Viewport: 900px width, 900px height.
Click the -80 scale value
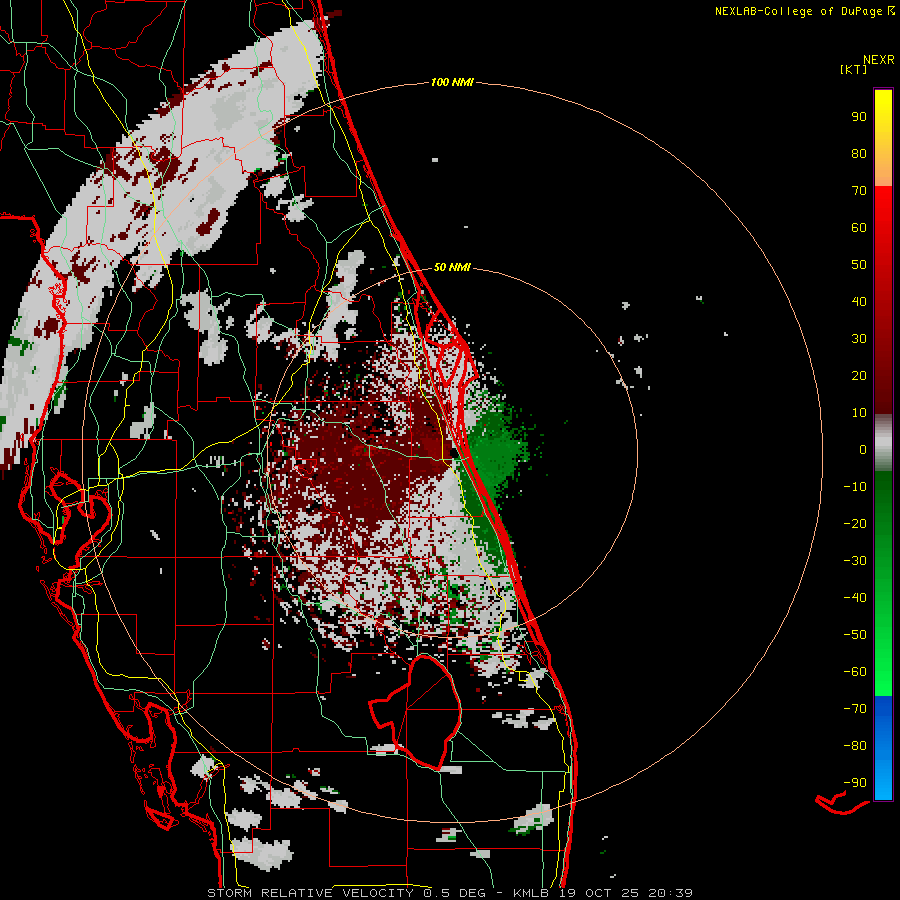[x=855, y=746]
